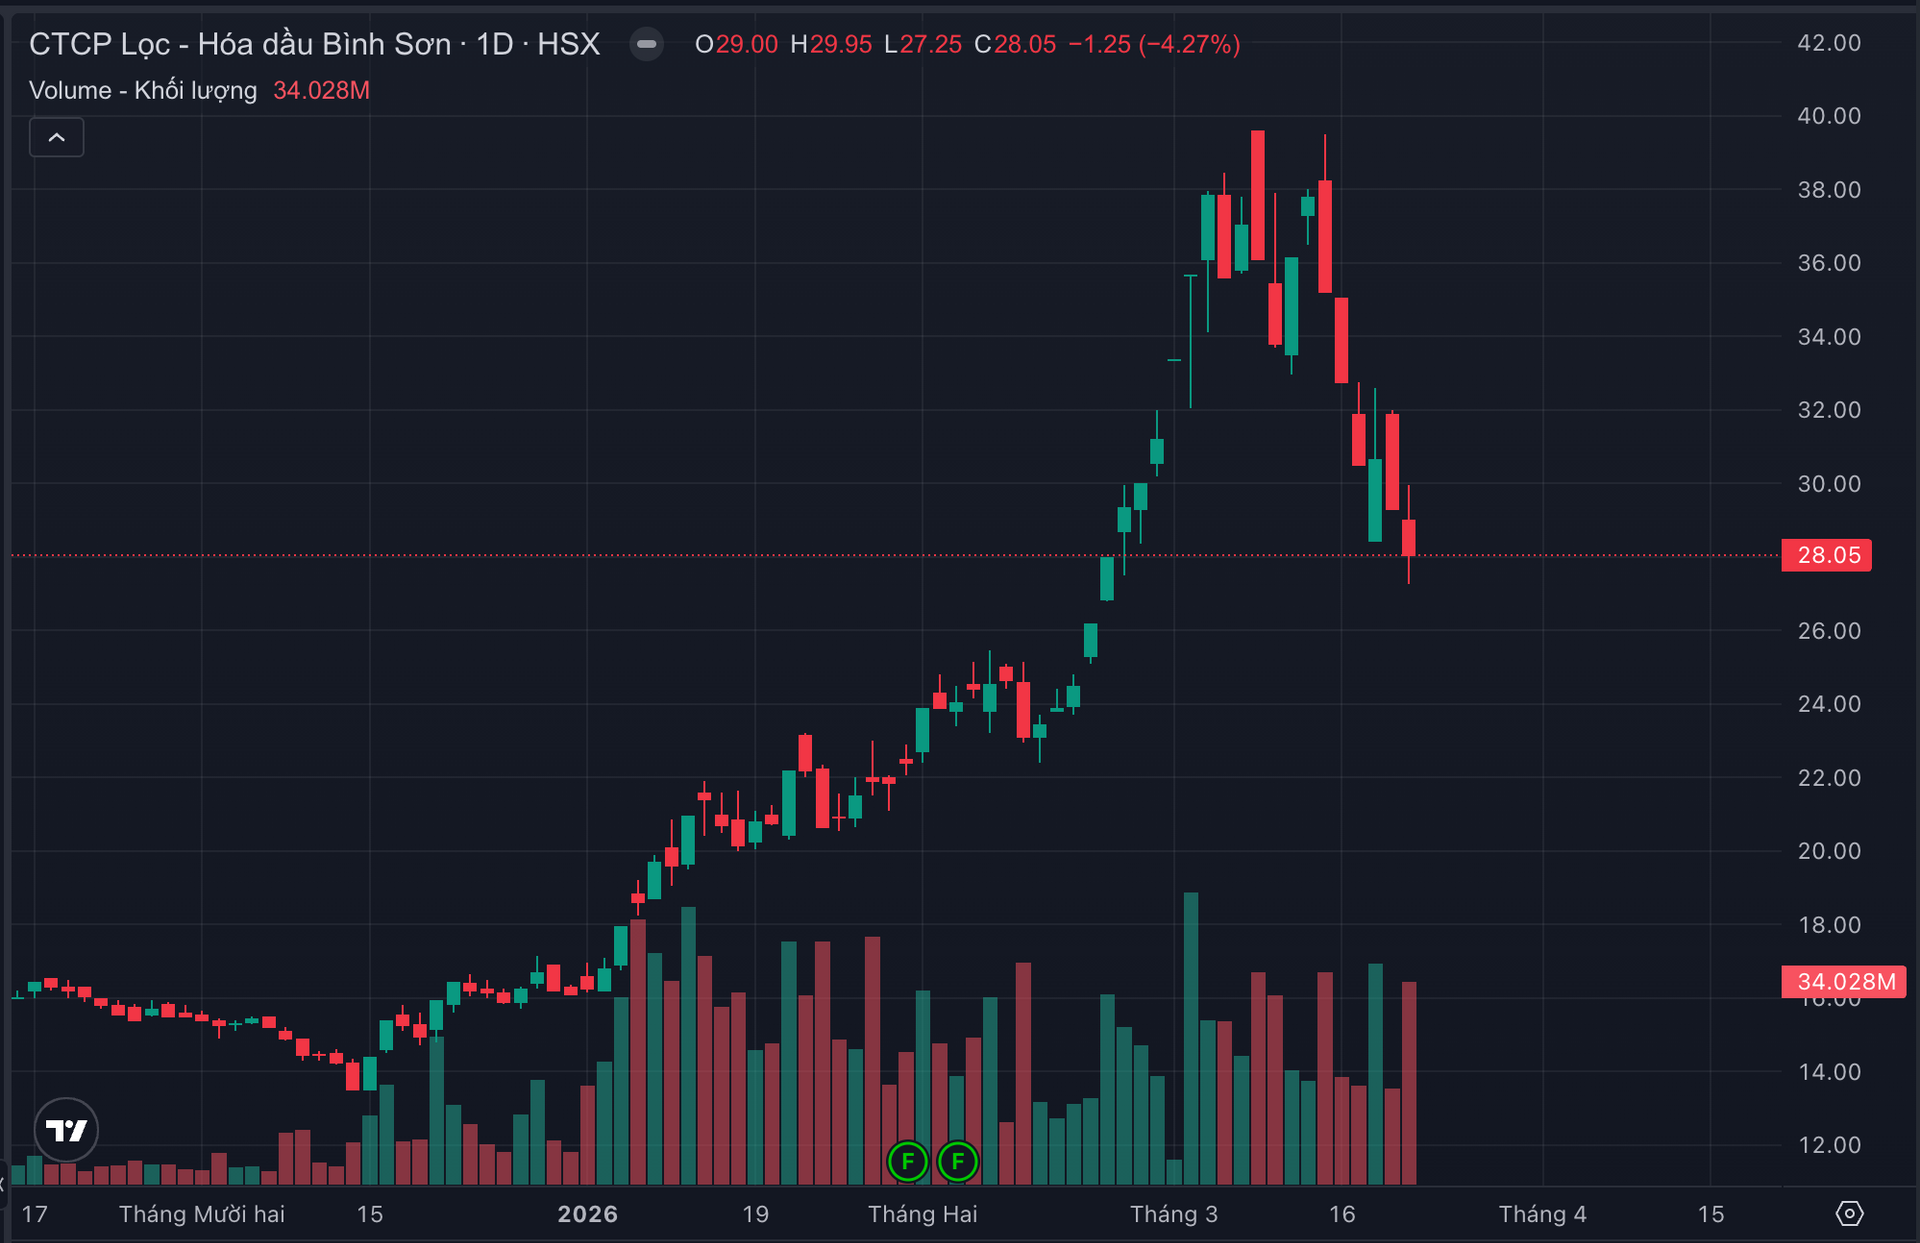Image resolution: width=1920 pixels, height=1243 pixels.
Task: Collapse the indicator legend chevron button
Action: click(56, 137)
